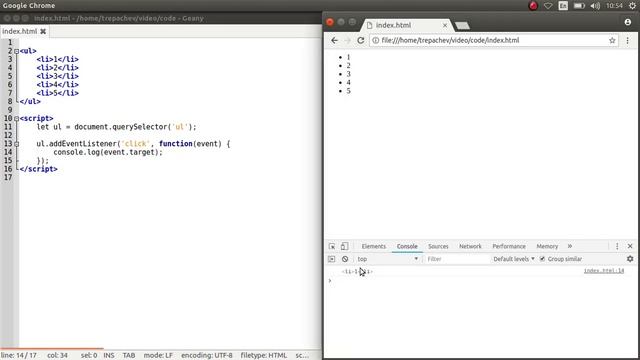This screenshot has height=360, width=640.
Task: Click the filetype: HTML status entry
Action: (264, 356)
